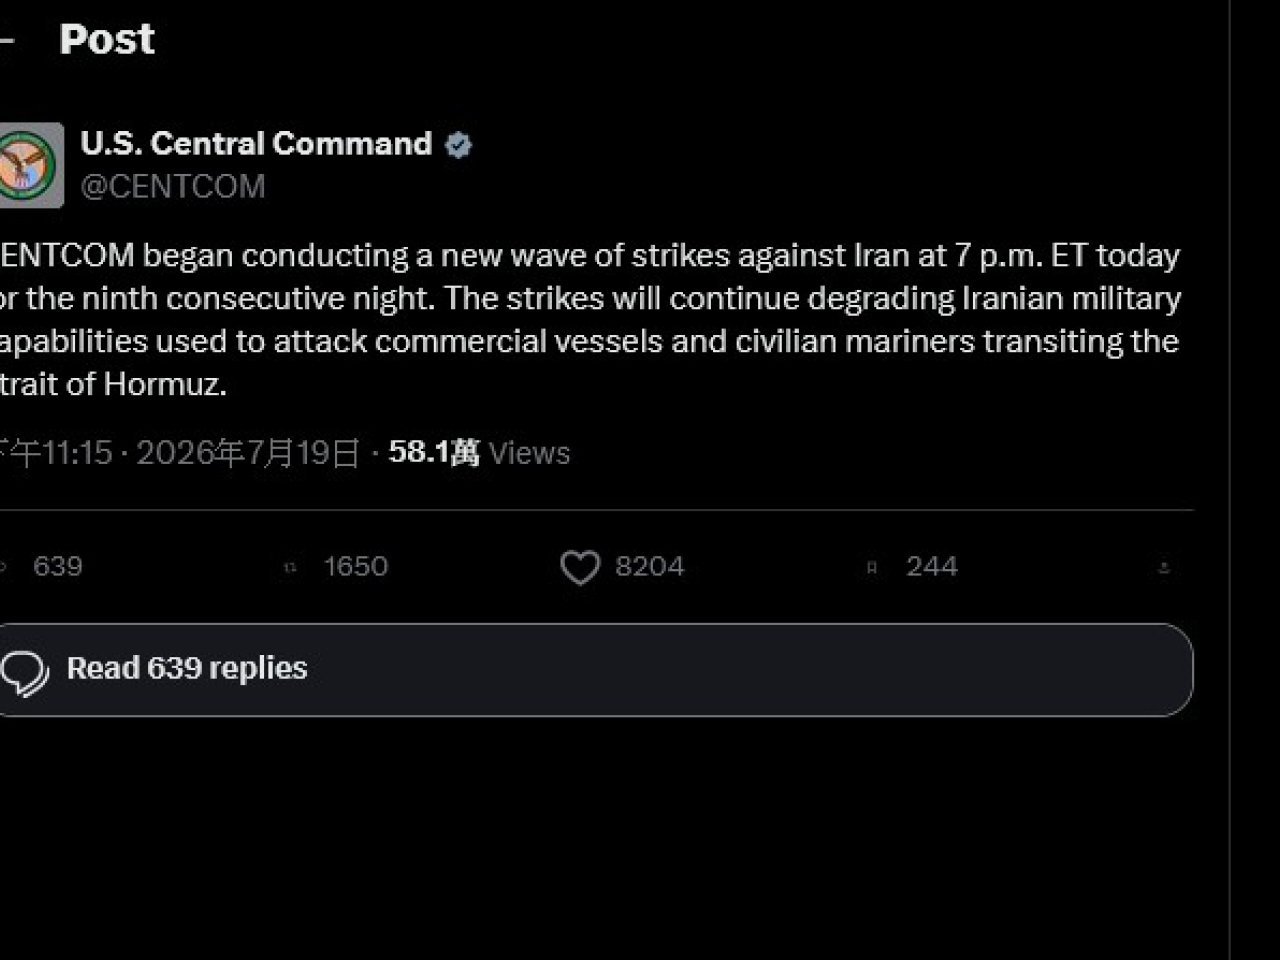
Task: Click the back arrow beside Post
Action: coord(6,41)
